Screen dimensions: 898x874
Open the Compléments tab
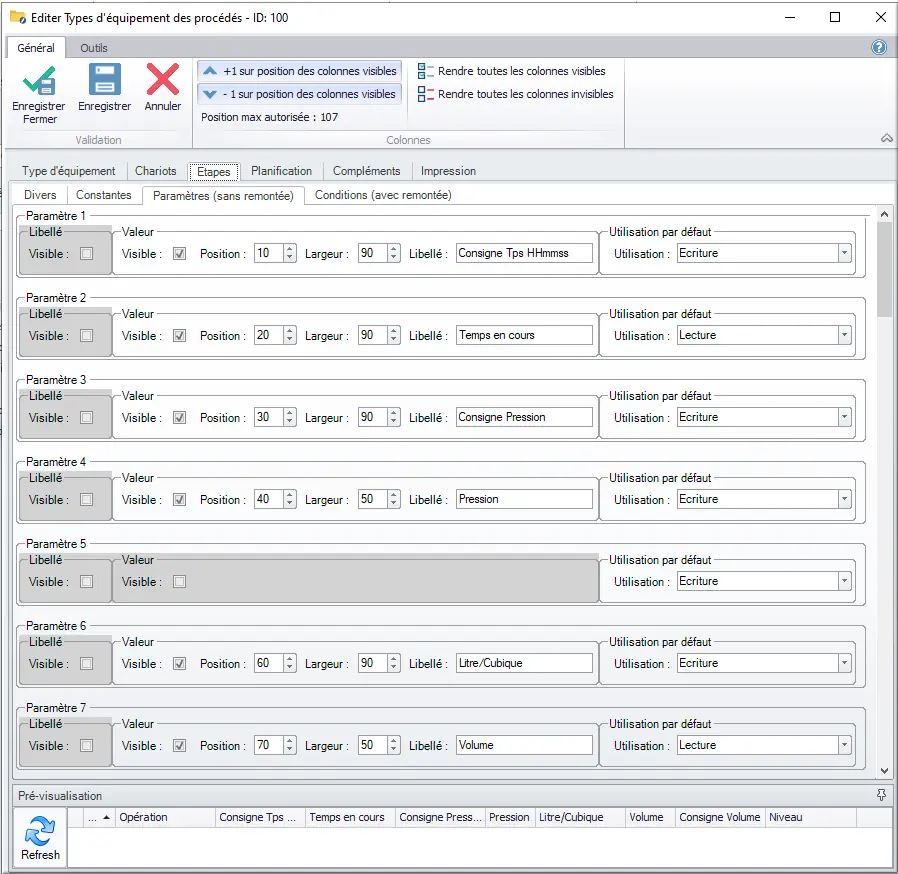pos(367,171)
